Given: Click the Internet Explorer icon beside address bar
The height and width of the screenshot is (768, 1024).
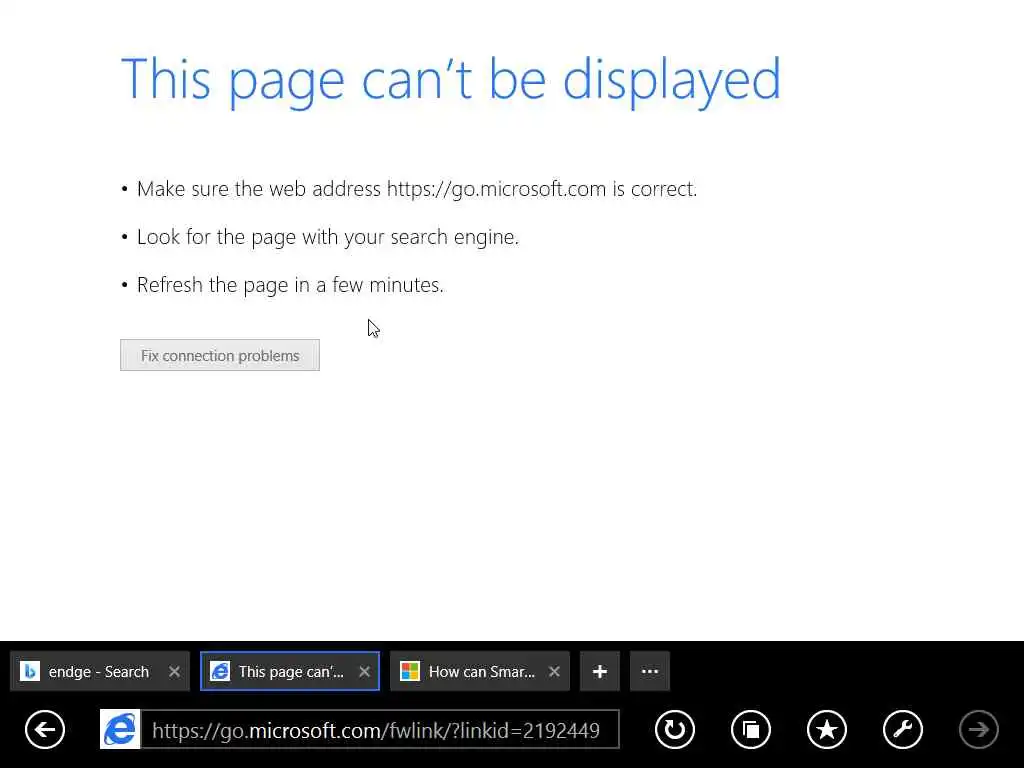Looking at the screenshot, I should [120, 729].
